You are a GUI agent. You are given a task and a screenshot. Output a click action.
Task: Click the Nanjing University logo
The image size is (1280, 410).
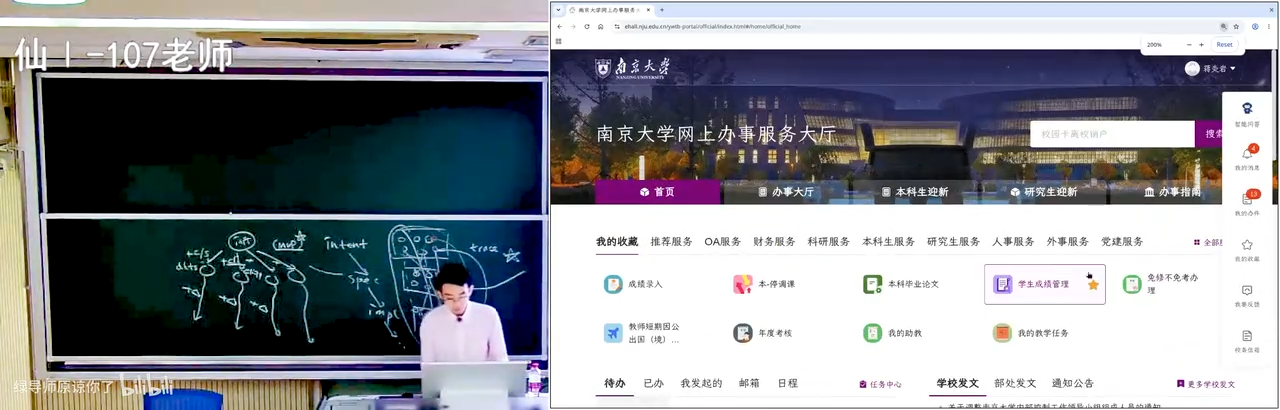[x=633, y=68]
